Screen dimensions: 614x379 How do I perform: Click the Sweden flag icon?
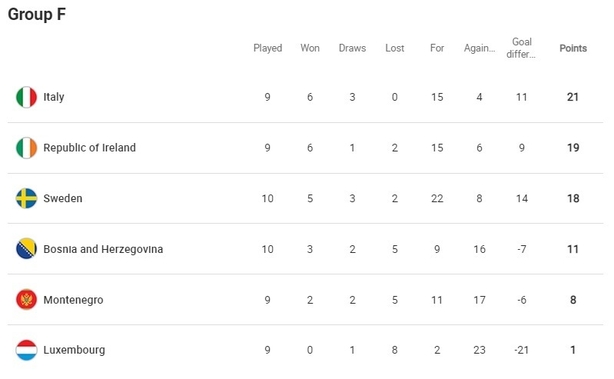click(26, 198)
